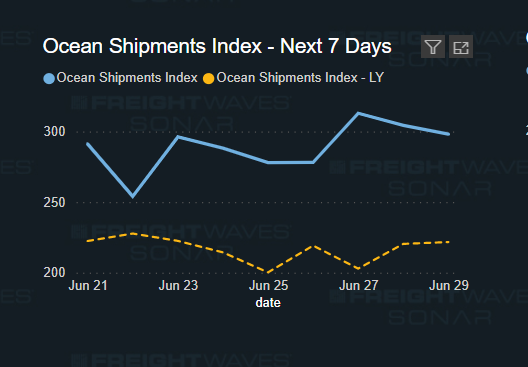Click the blue line low point near Jun 22
Screen dimensions: 528x367
coord(133,196)
